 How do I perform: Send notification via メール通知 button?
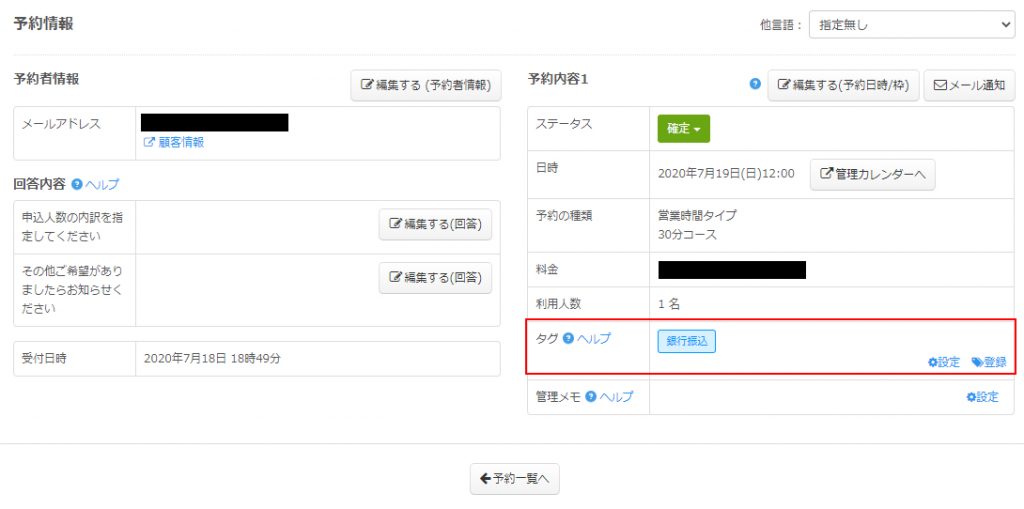click(x=969, y=85)
